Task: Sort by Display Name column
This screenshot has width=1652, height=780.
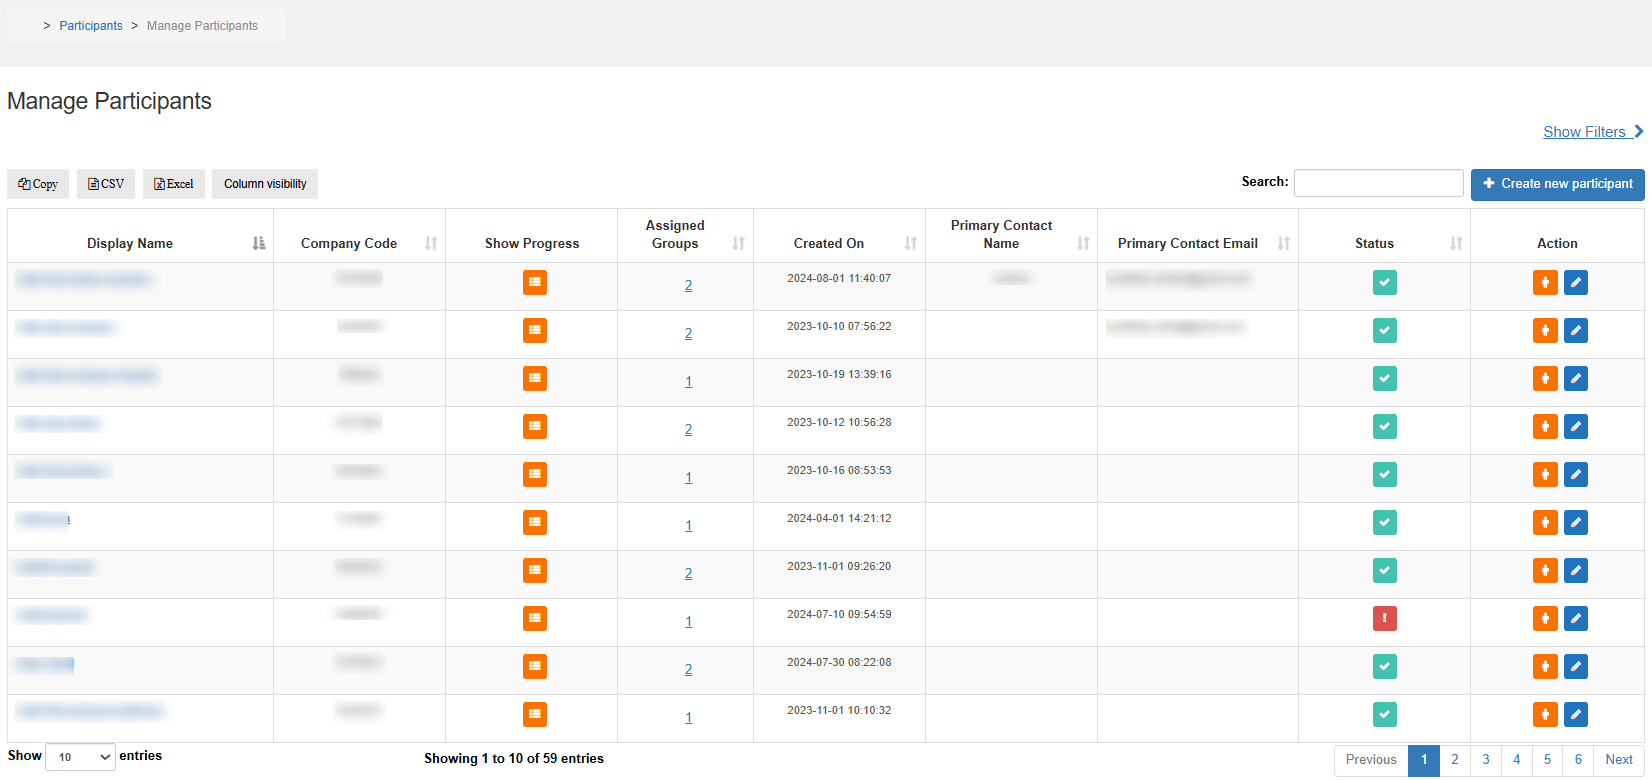Action: [x=140, y=236]
